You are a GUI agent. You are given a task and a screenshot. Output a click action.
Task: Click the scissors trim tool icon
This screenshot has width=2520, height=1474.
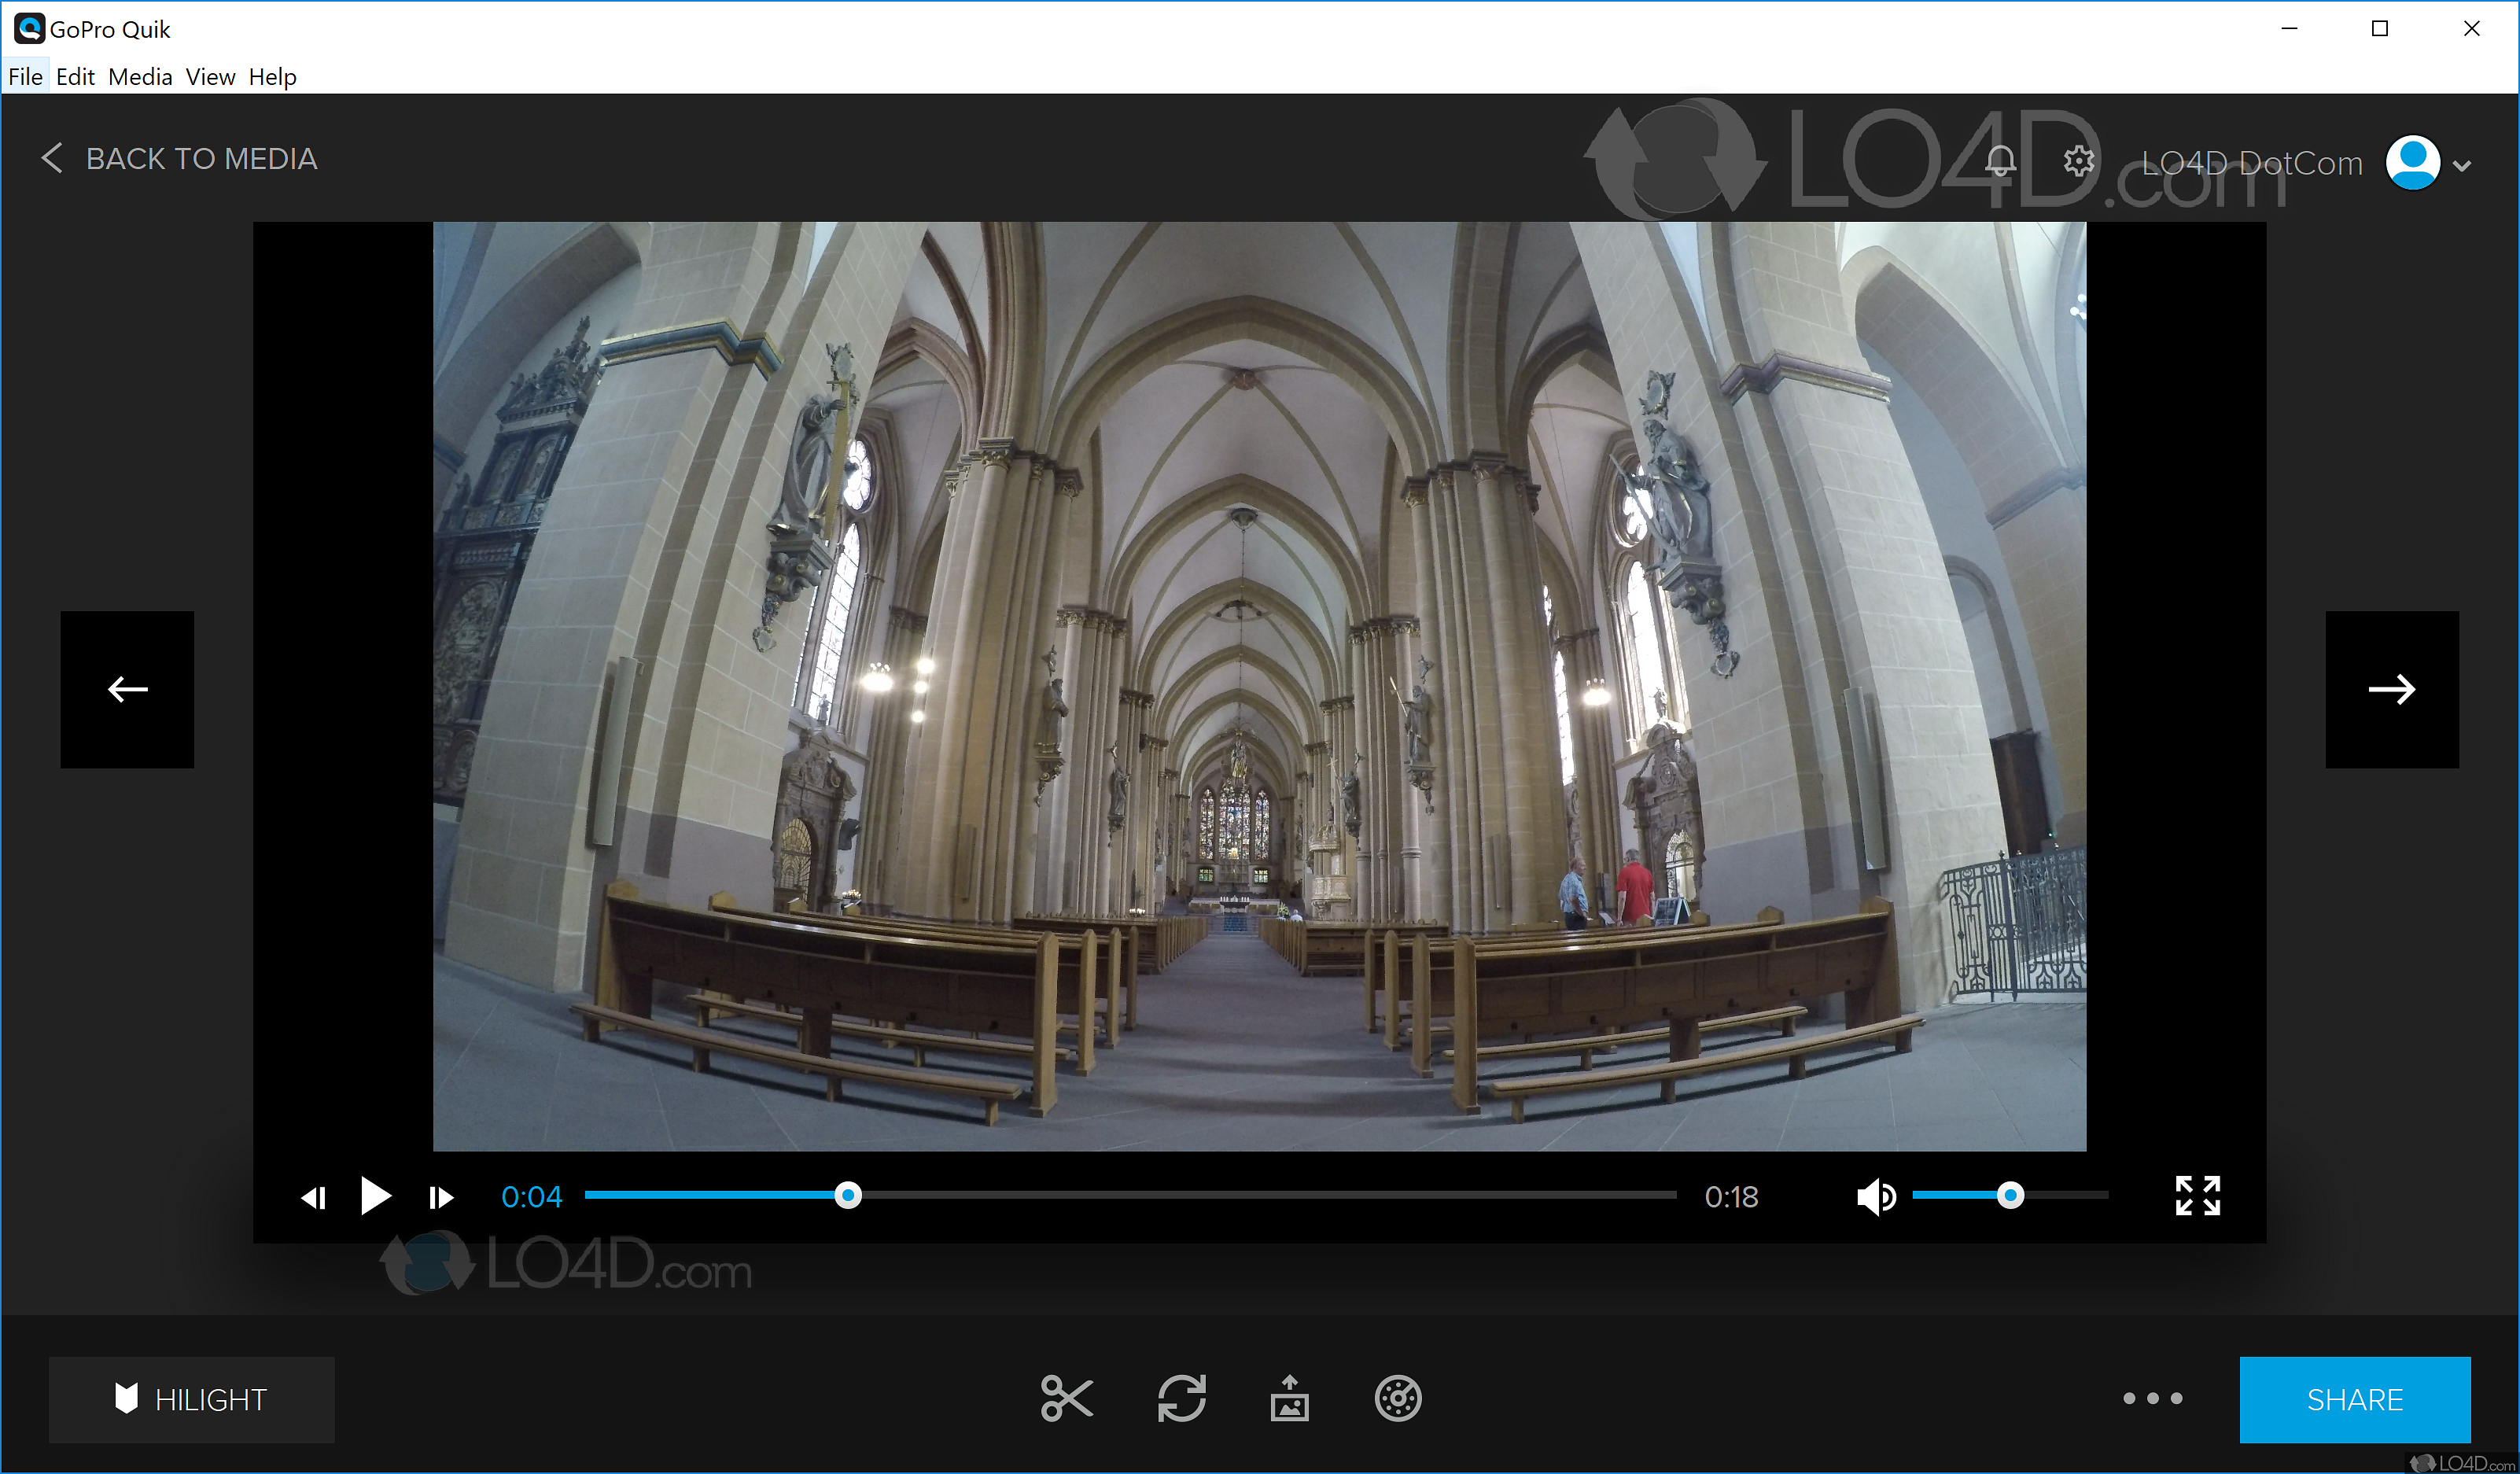(x=1066, y=1398)
